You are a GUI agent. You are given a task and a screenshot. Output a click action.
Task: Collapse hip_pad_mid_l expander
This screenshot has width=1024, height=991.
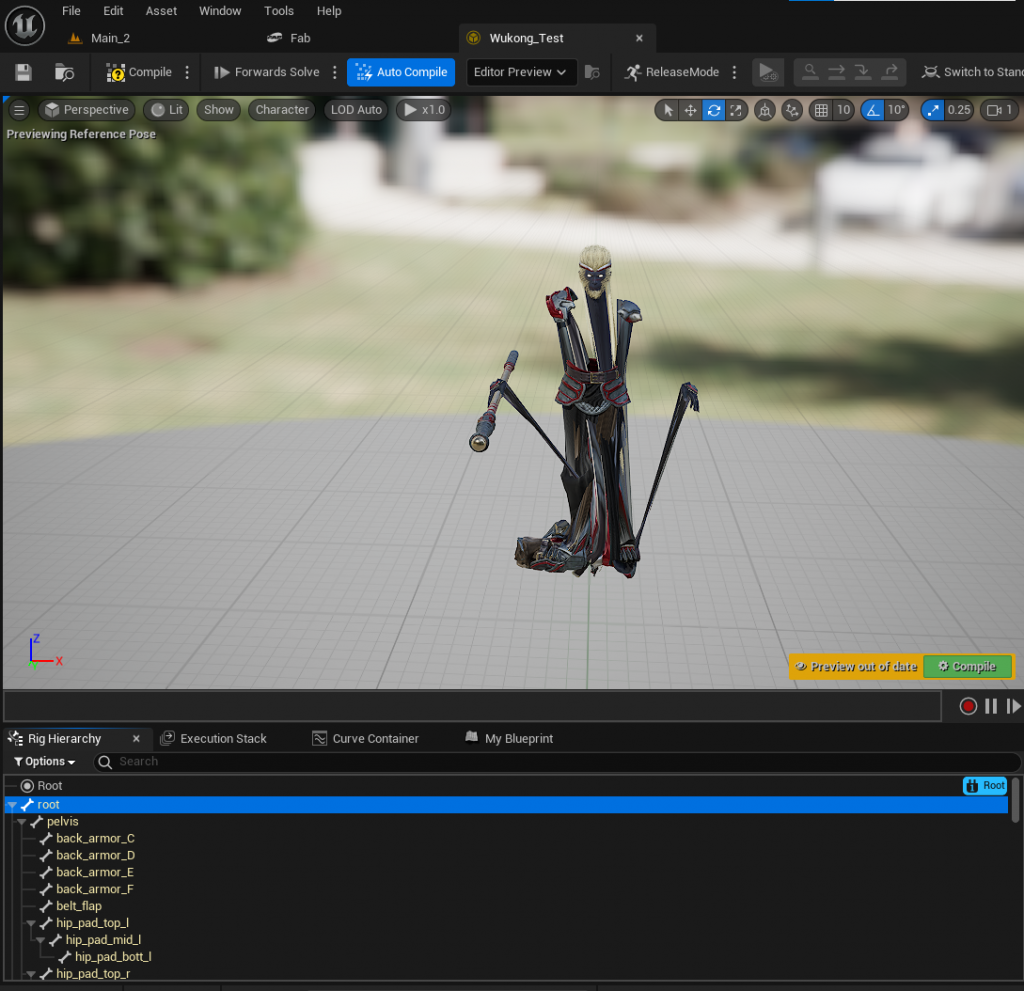pos(40,940)
